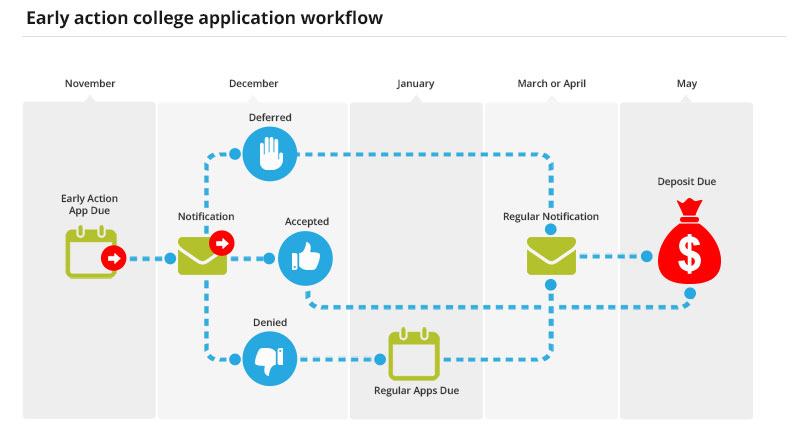This screenshot has width=800, height=438.
Task: Click the May column header
Action: tap(687, 84)
